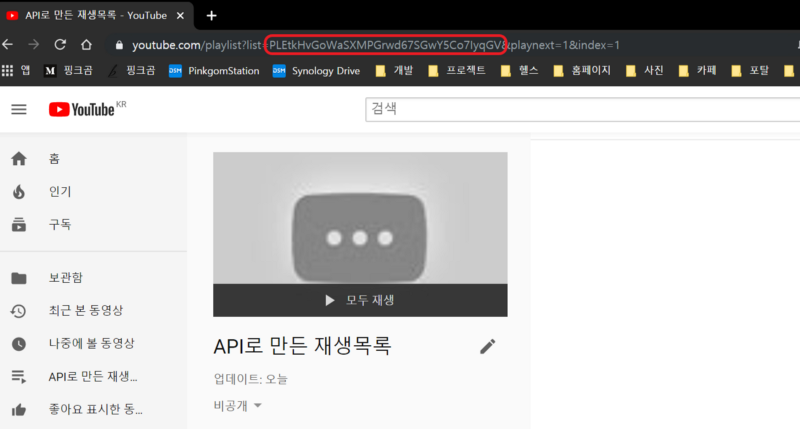Open 좋아요 표시한 동... liked videos

tap(93, 409)
